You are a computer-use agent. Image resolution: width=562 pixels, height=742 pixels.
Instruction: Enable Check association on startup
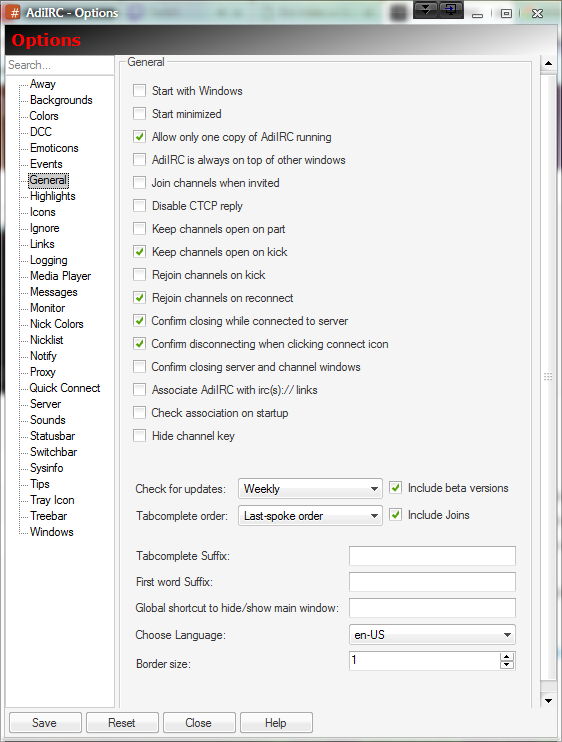140,413
